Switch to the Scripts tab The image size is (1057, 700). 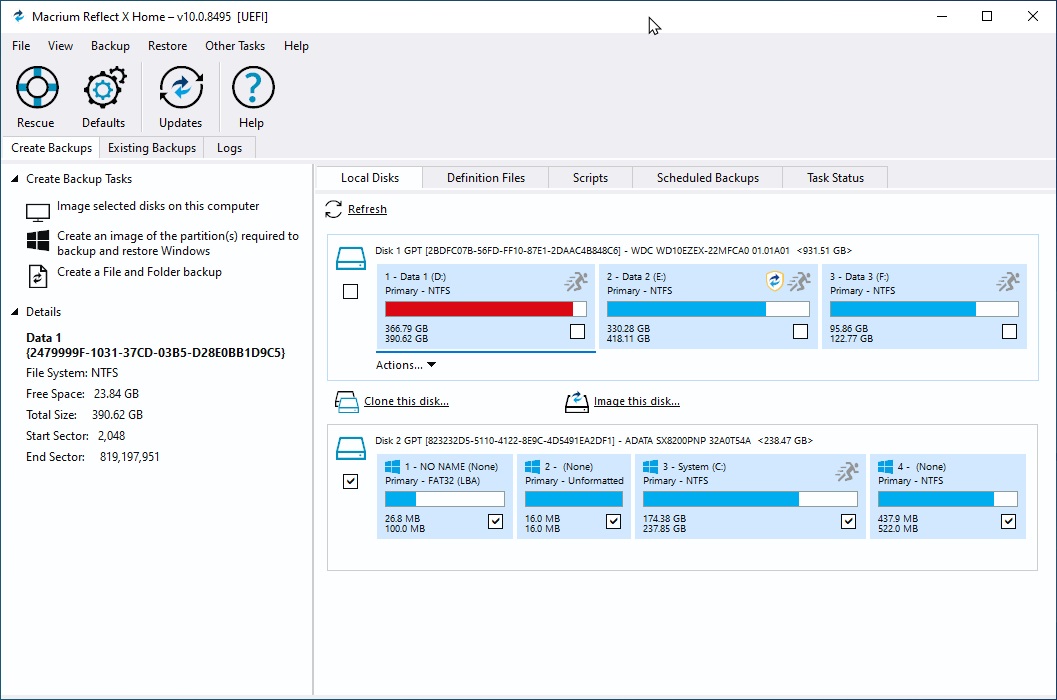tap(591, 178)
